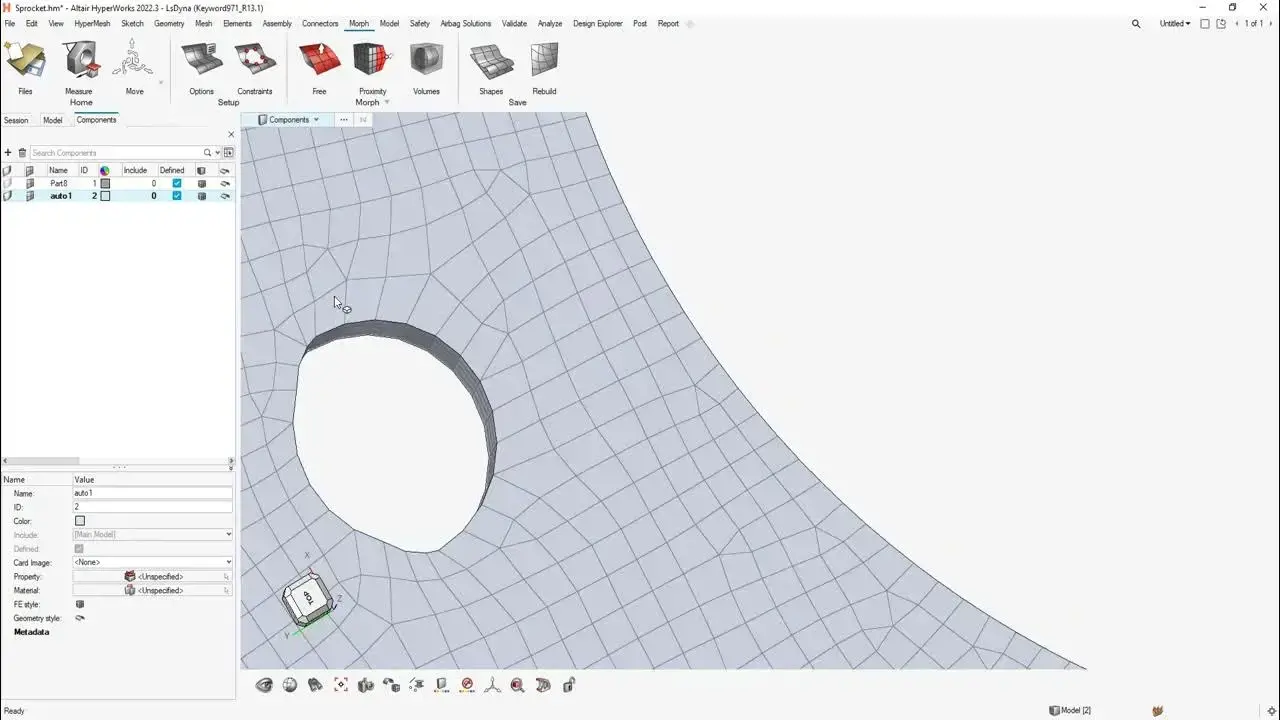The image size is (1280, 720).
Task: Add a new component with the plus icon
Action: (x=8, y=153)
